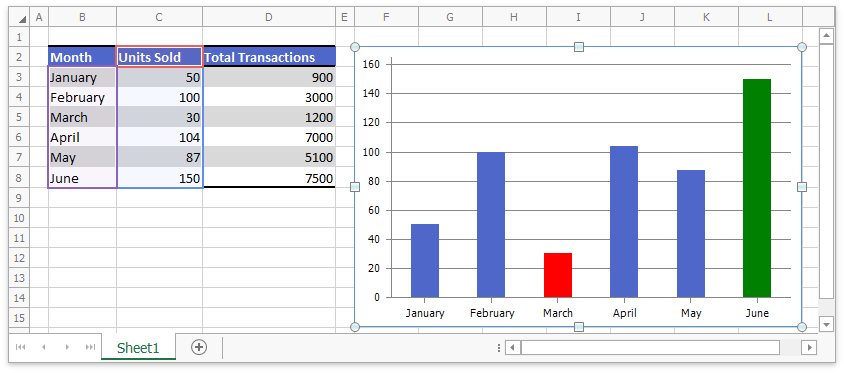This screenshot has height=373, width=844.
Task: Go to the last sheet using the navigation arrow
Action: pyautogui.click(x=90, y=347)
